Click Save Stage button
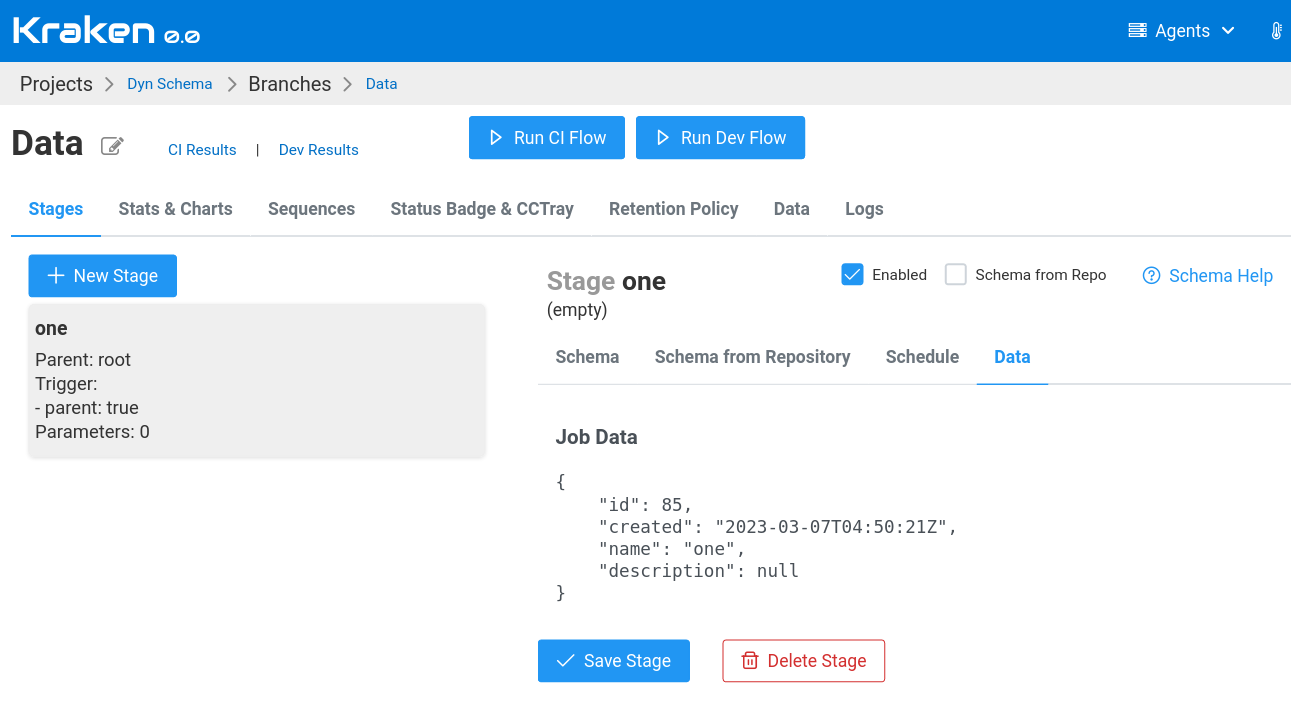1291x708 pixels. point(614,661)
